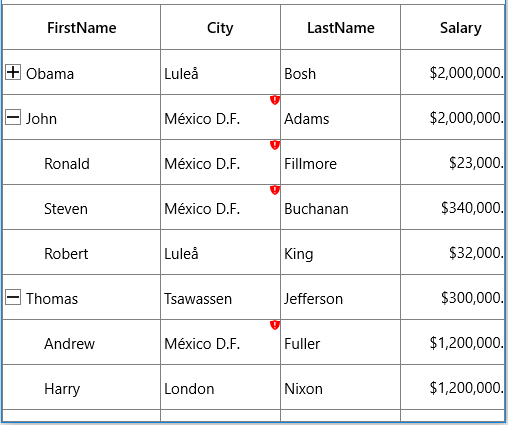508x426 pixels.
Task: Click the error icon in Steven's City cell
Action: tap(275, 190)
